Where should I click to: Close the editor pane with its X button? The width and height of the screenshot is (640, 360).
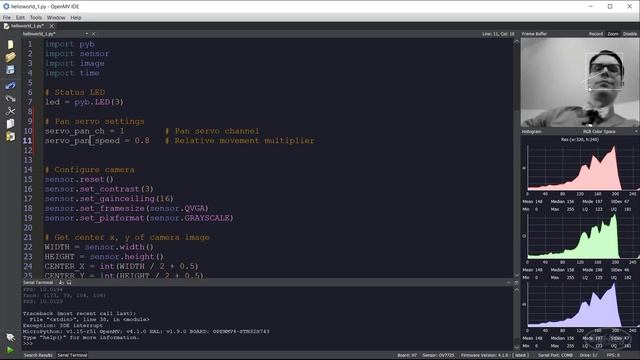pyautogui.click(x=93, y=34)
